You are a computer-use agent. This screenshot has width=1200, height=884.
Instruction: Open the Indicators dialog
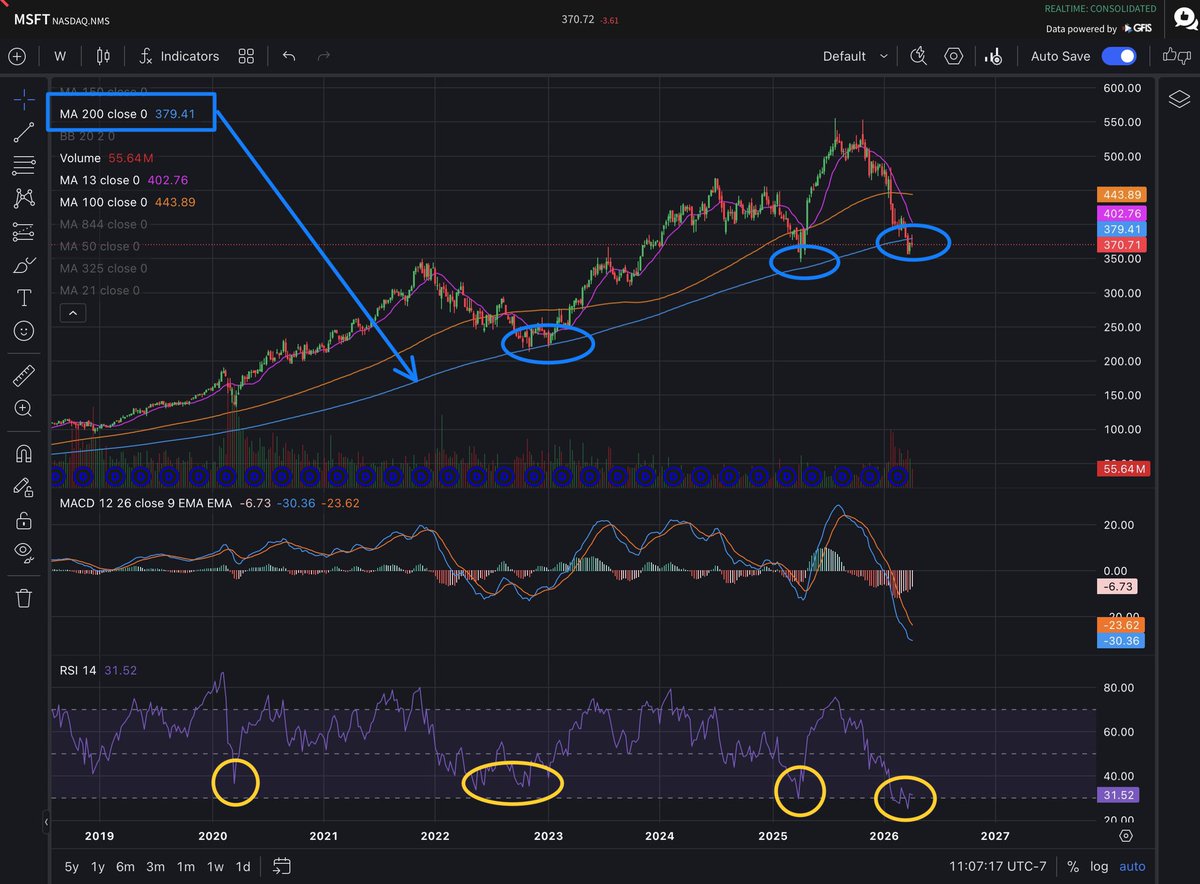(178, 56)
